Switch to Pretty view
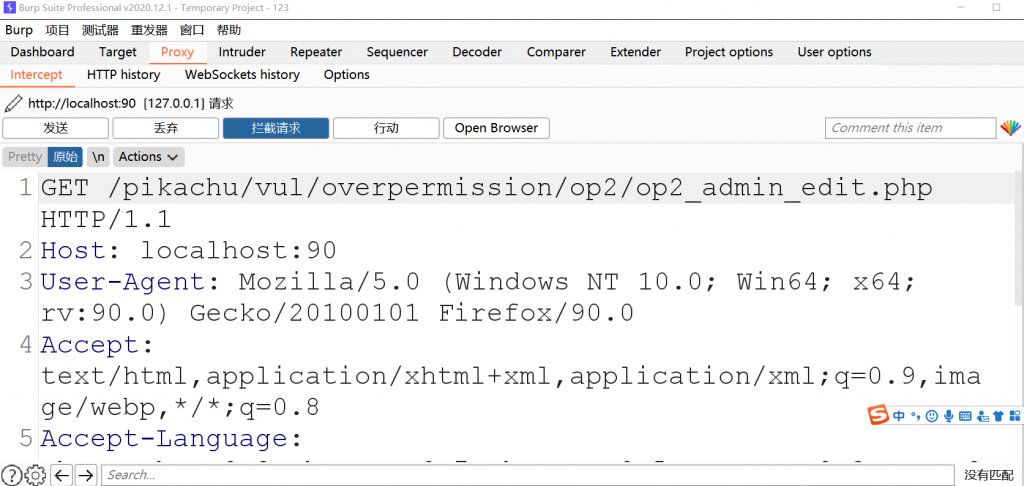Screen dimensions: 1024x486 25,157
